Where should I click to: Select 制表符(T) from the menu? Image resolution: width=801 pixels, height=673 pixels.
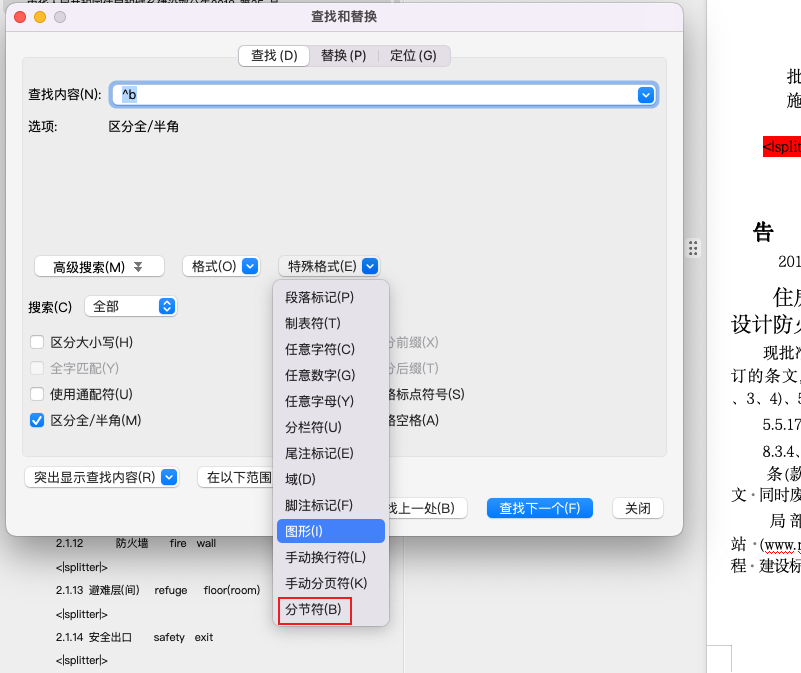click(313, 323)
